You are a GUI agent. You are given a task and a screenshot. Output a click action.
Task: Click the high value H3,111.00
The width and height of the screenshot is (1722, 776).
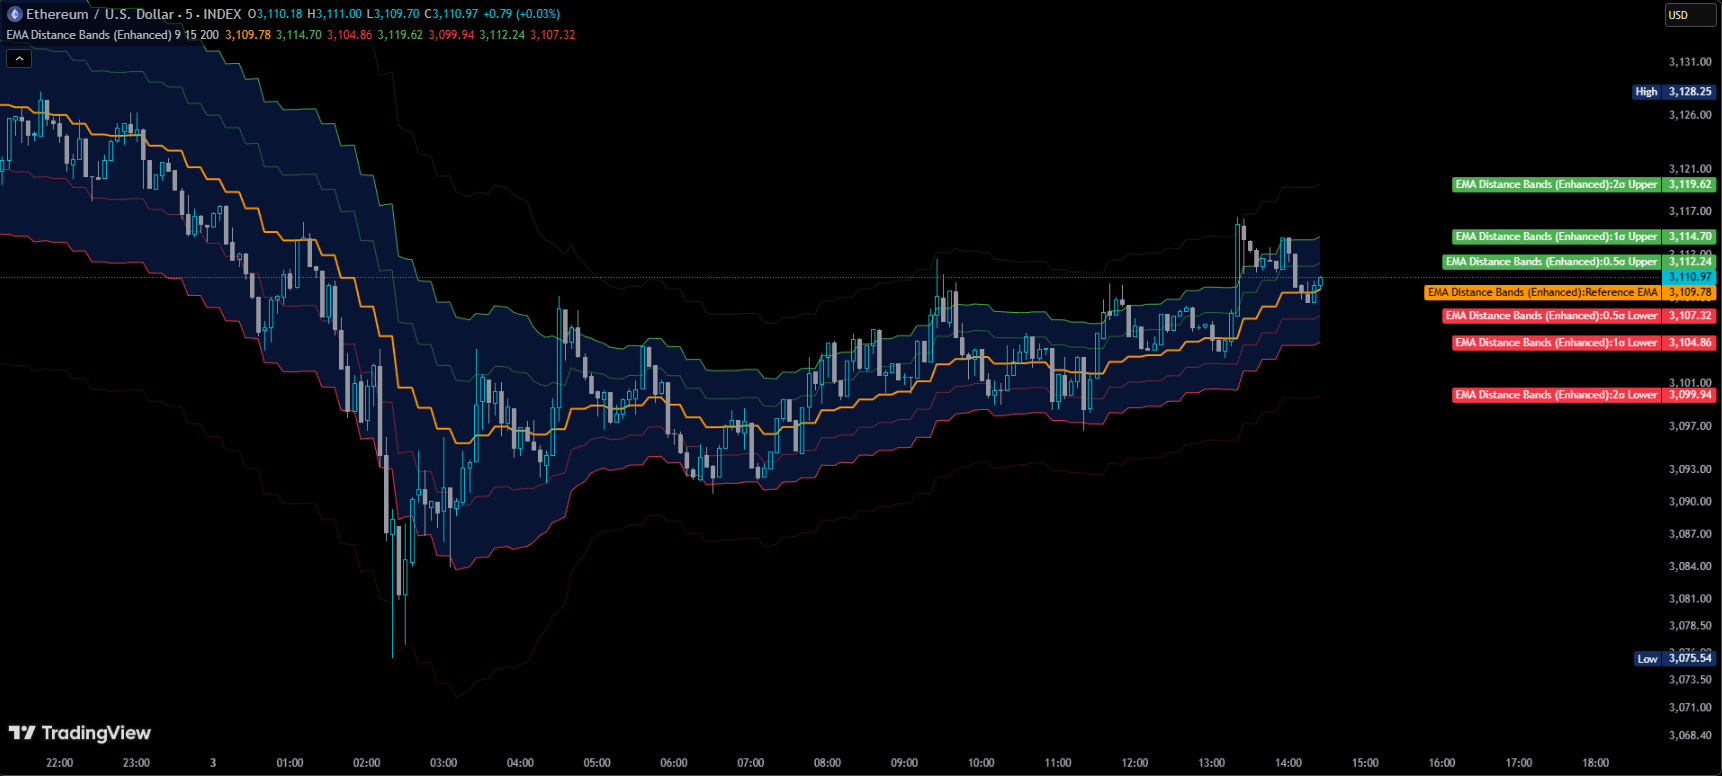click(335, 14)
